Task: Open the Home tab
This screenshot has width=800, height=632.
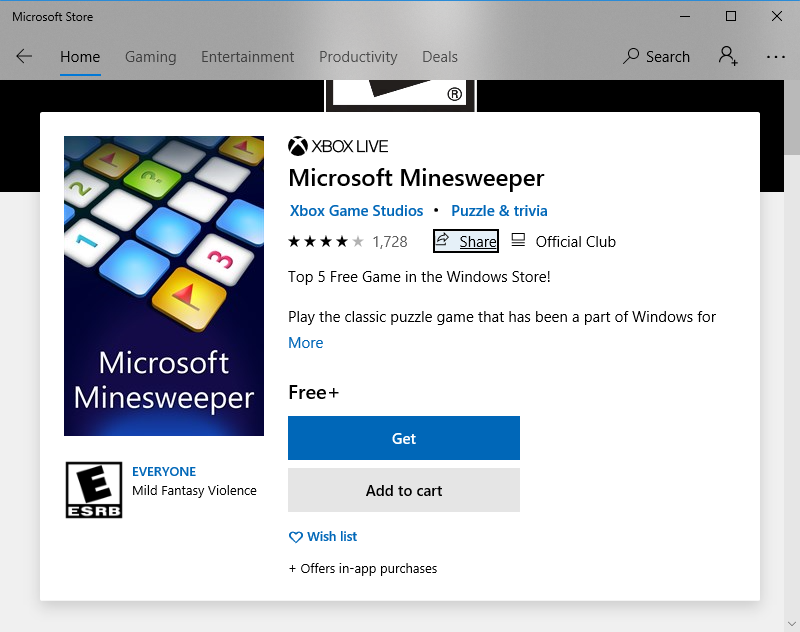Action: (x=80, y=57)
